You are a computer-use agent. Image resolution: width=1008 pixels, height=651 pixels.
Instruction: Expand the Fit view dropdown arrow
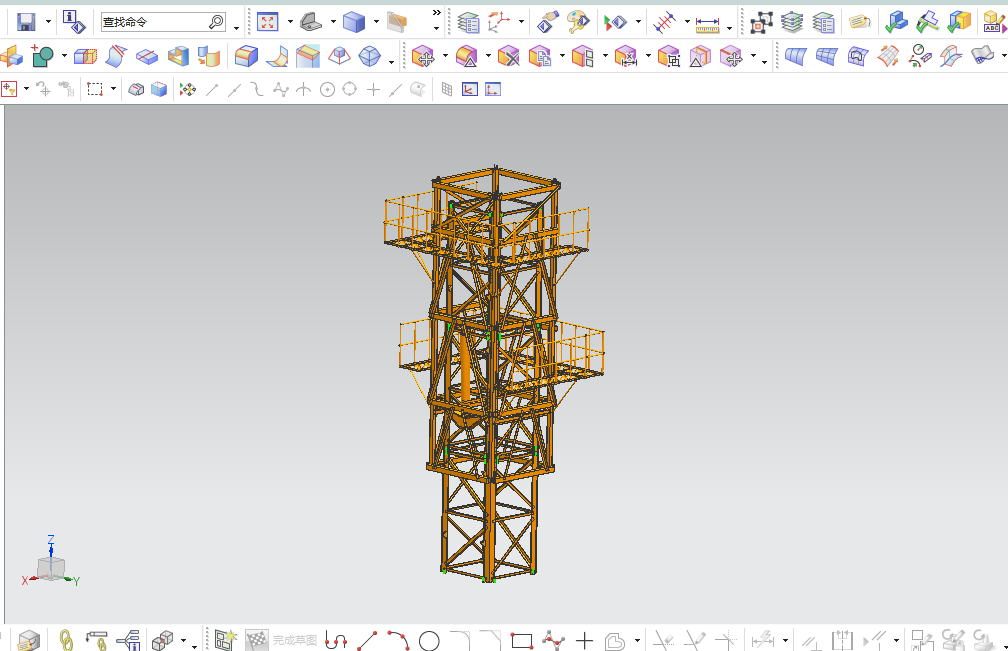290,22
